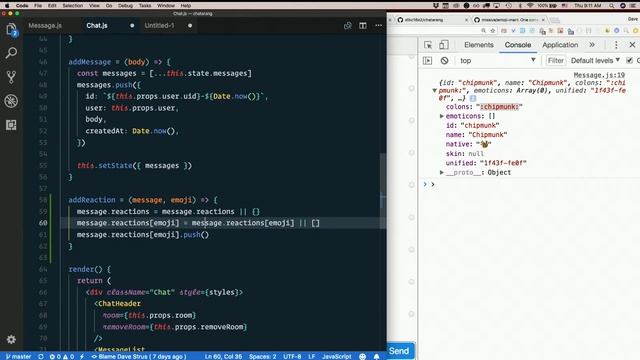Change UTF-8 encoding in status bar

(x=292, y=356)
